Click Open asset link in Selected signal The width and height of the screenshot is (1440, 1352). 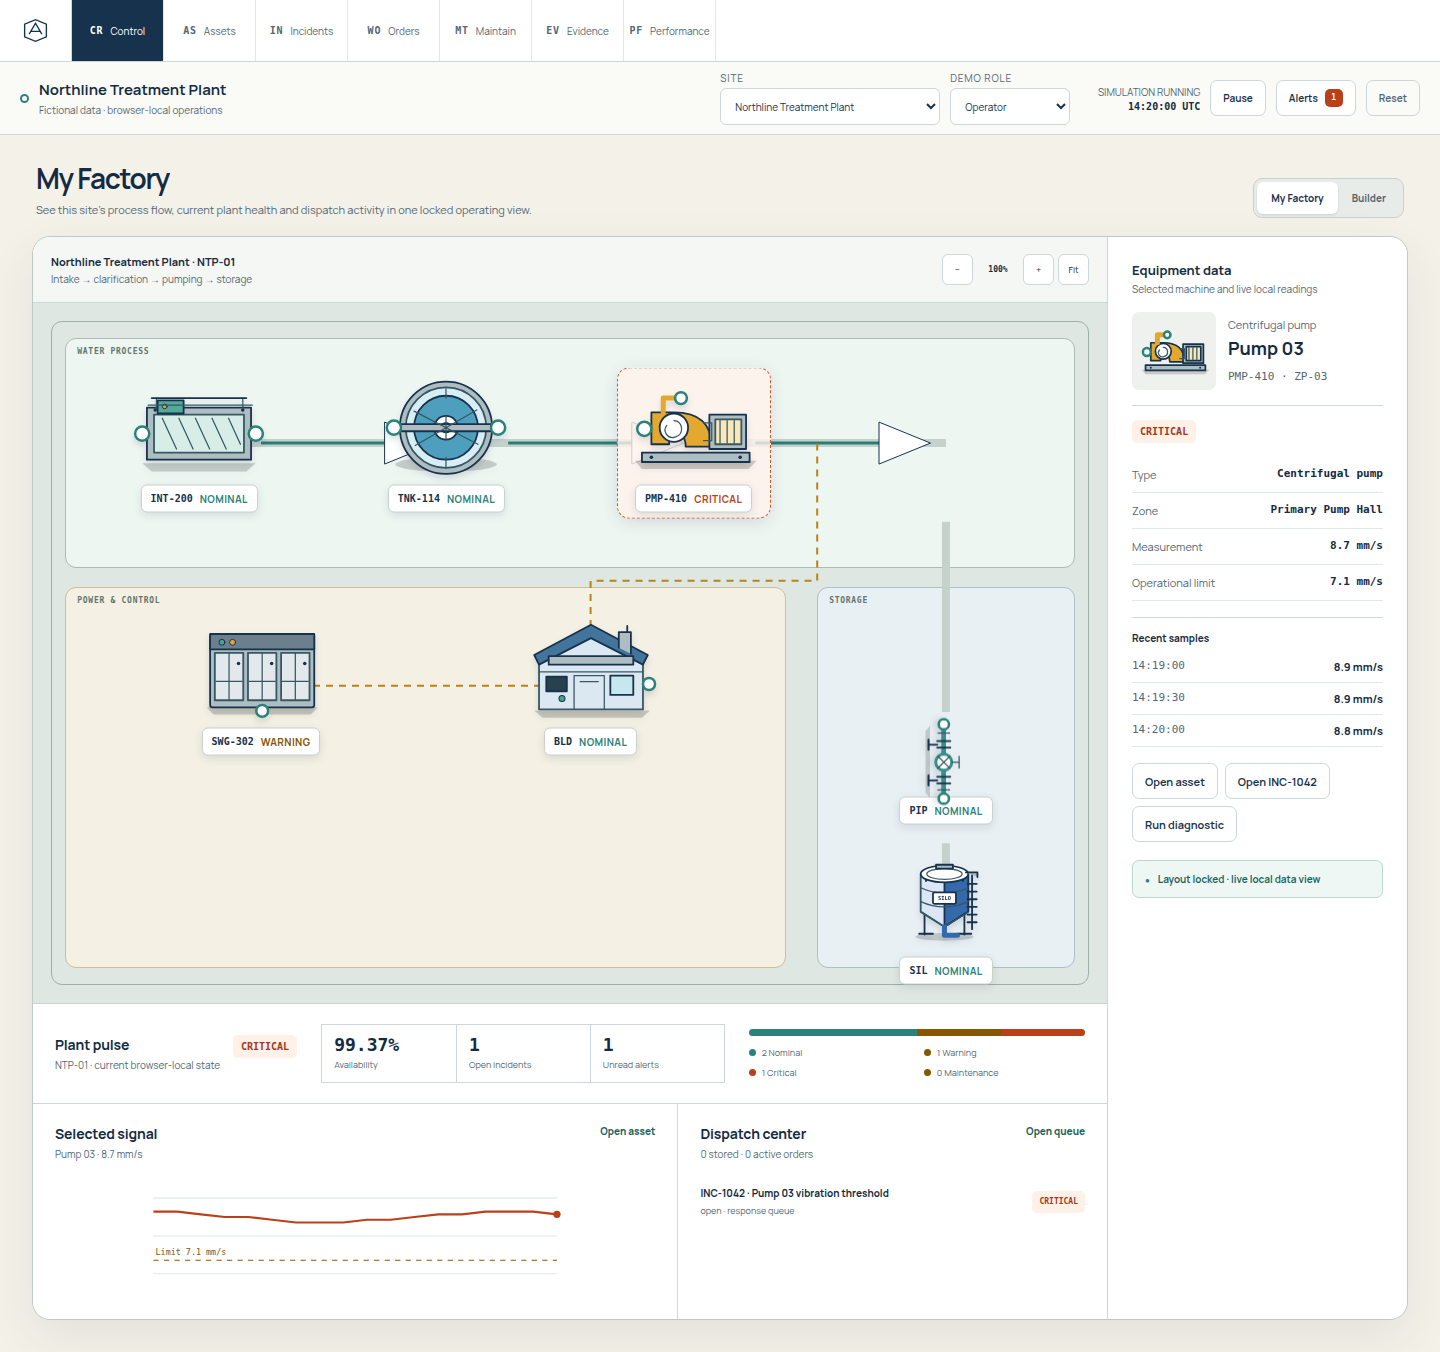[x=627, y=1131]
